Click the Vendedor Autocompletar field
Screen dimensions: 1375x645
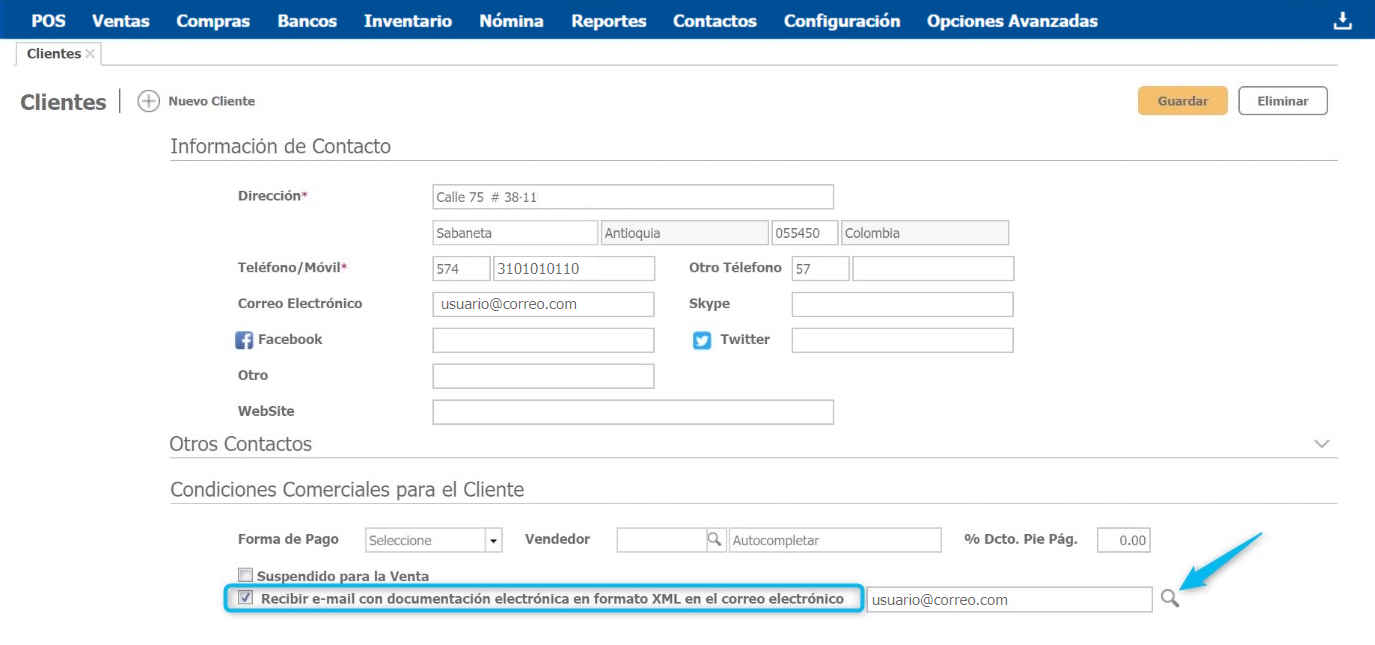tap(835, 540)
